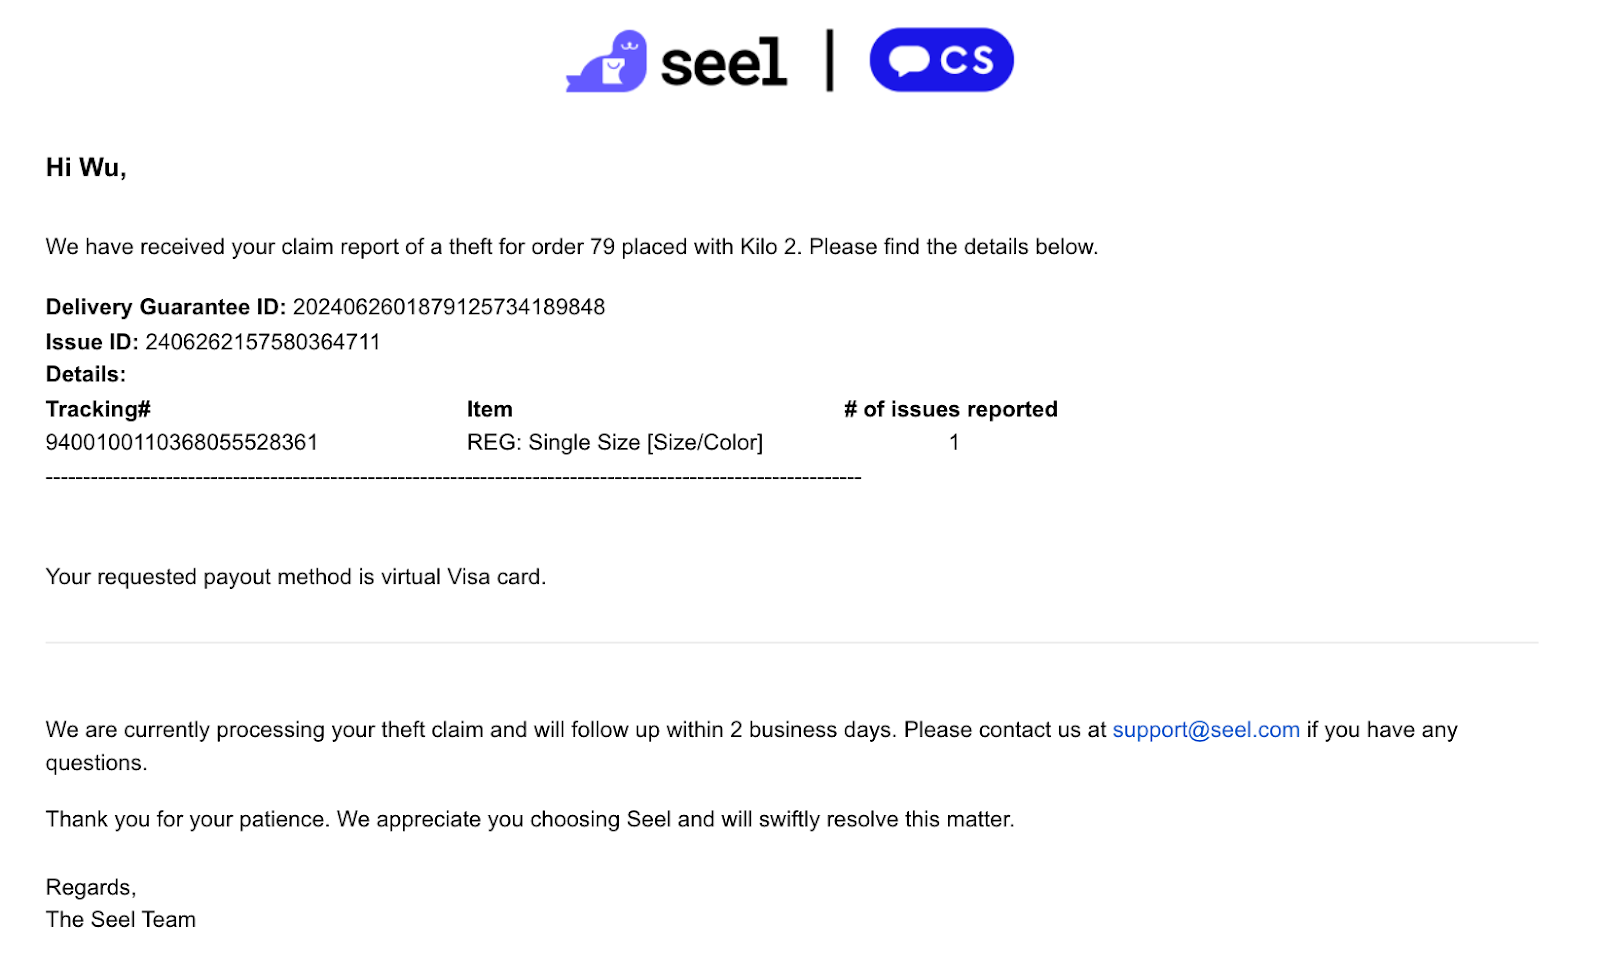Click the vertical divider between logos
The width and height of the screenshot is (1600, 962).
click(829, 61)
